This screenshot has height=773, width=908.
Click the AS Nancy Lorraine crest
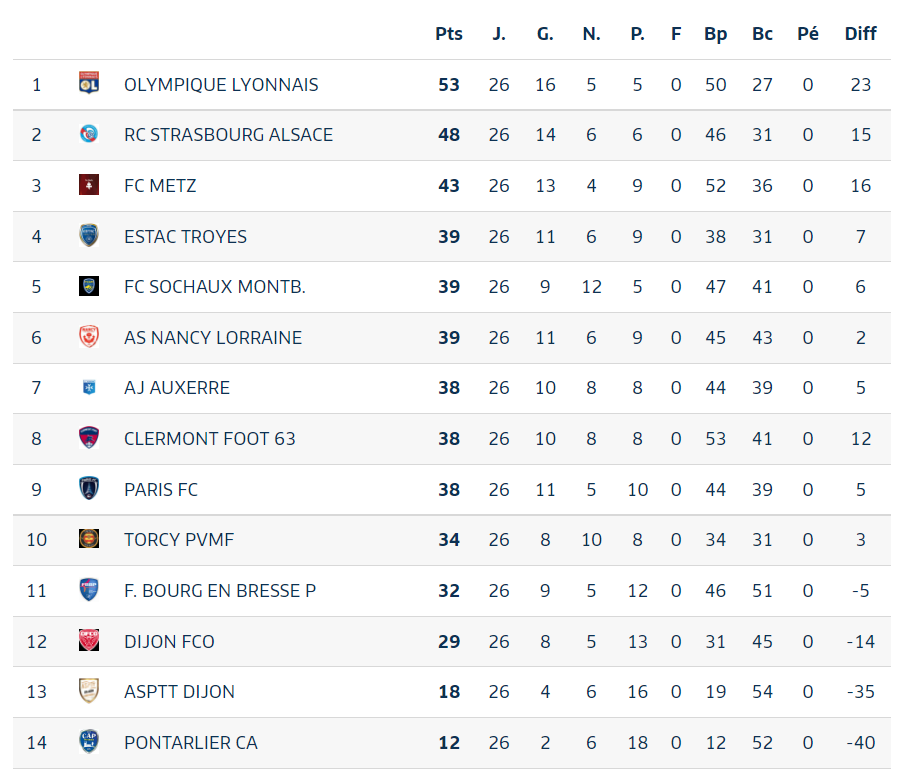click(89, 337)
